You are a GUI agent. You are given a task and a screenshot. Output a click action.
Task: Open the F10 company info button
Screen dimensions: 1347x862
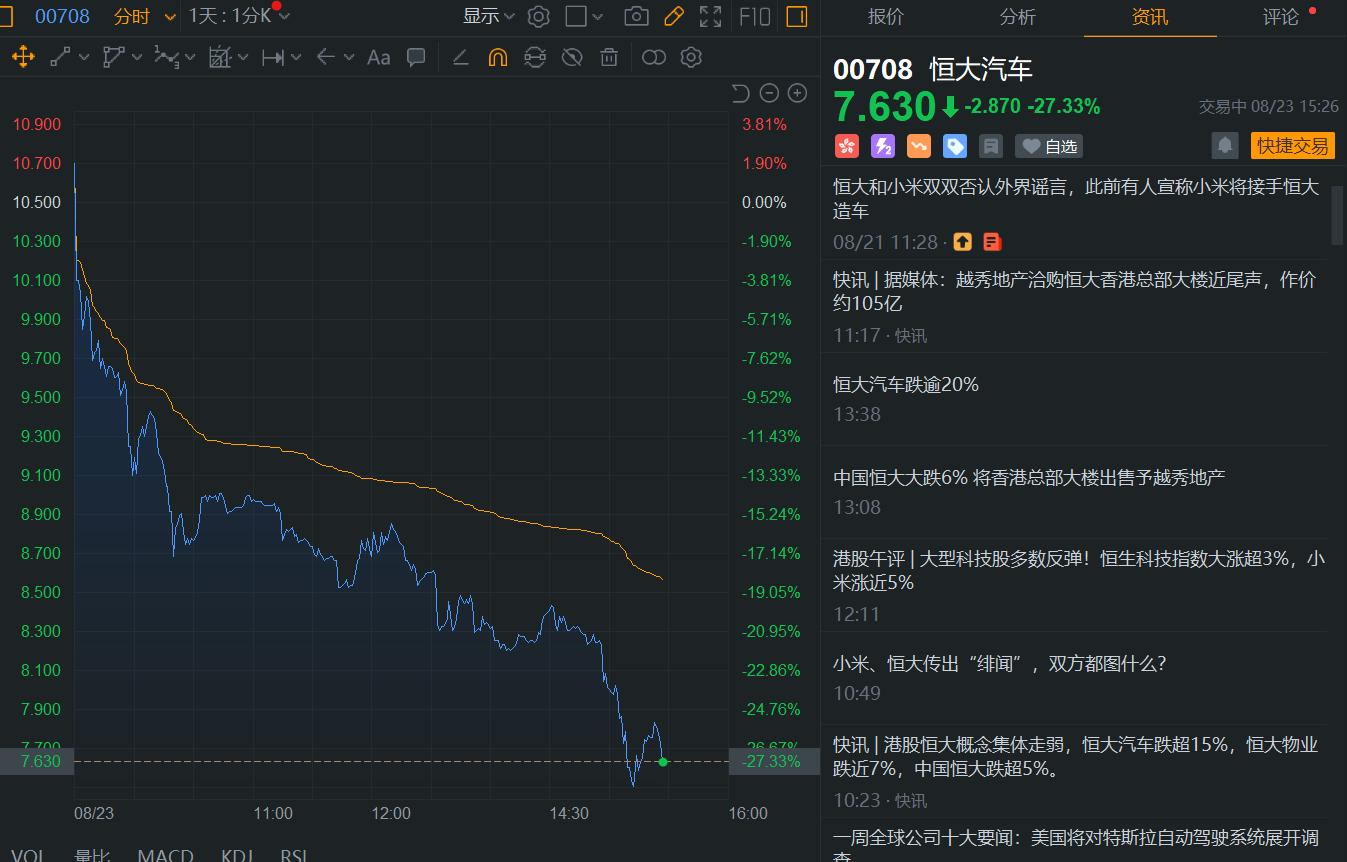pyautogui.click(x=754, y=16)
